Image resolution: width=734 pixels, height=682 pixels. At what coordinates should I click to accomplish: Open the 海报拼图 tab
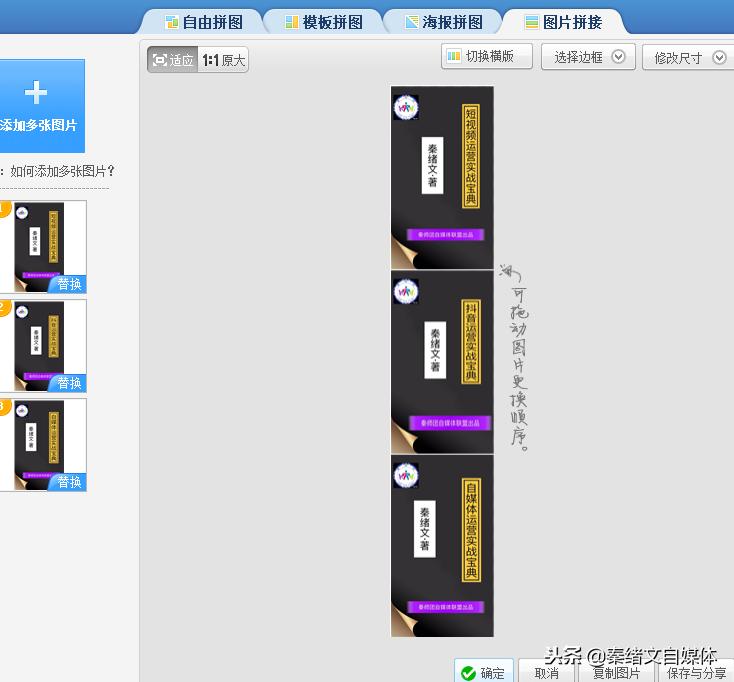tap(443, 22)
